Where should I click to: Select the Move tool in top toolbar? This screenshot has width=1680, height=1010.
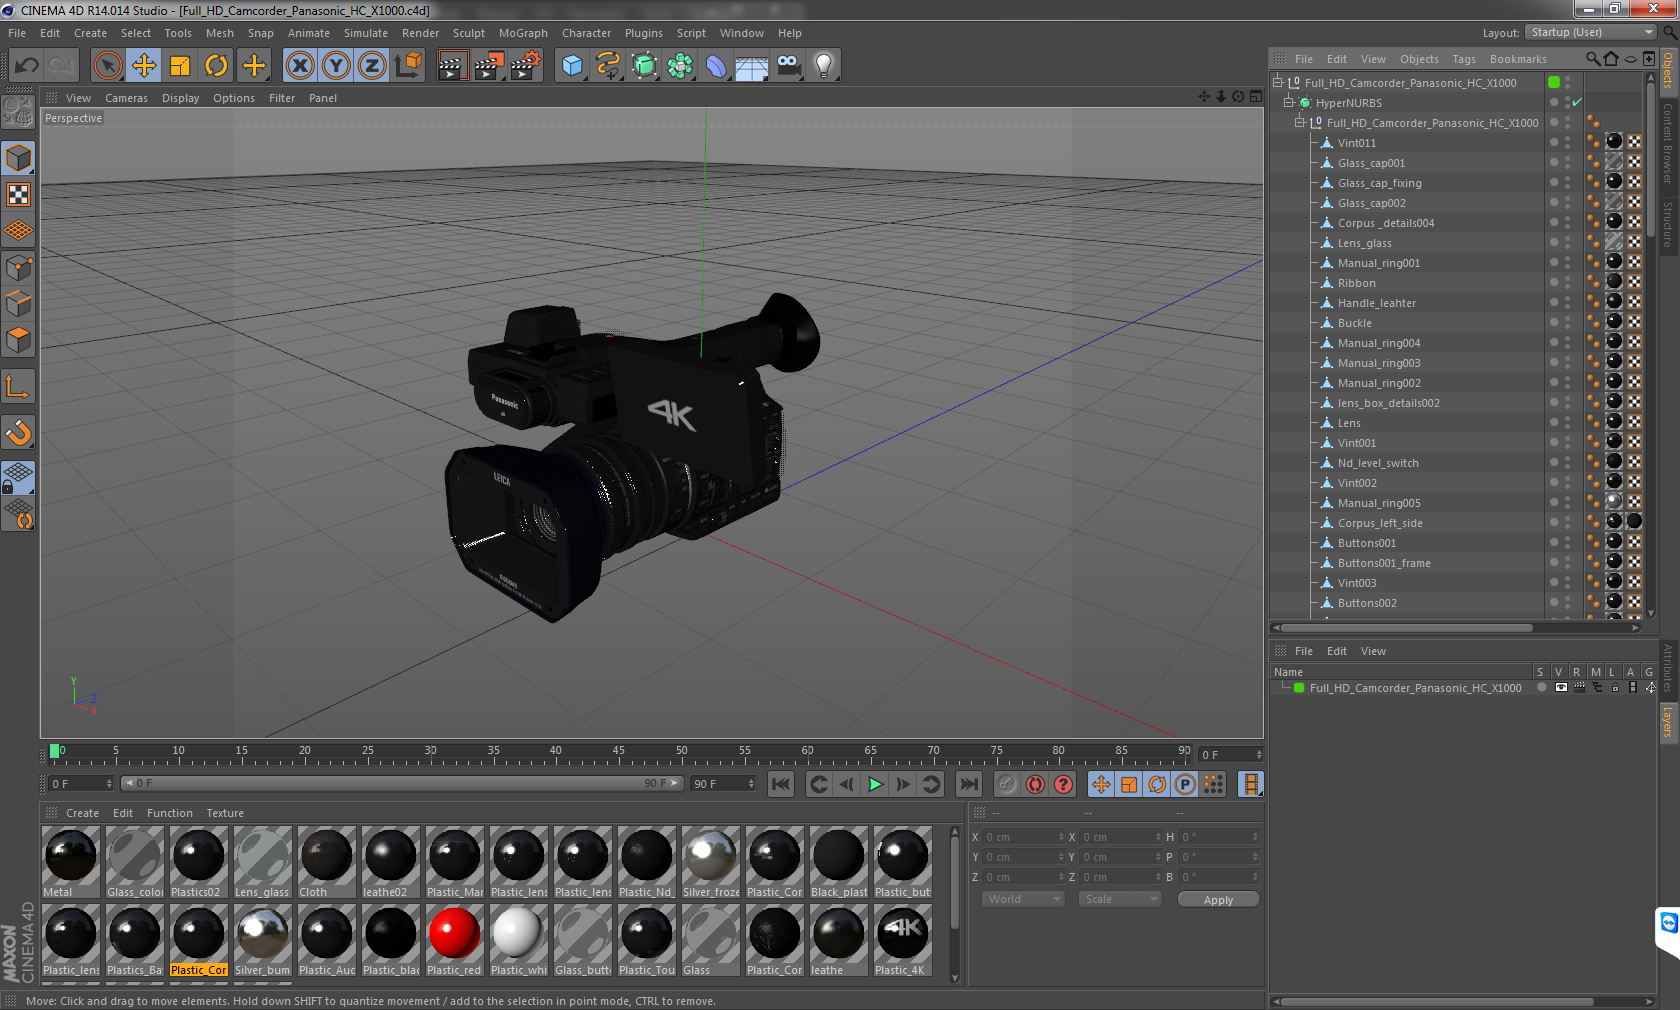tap(144, 66)
